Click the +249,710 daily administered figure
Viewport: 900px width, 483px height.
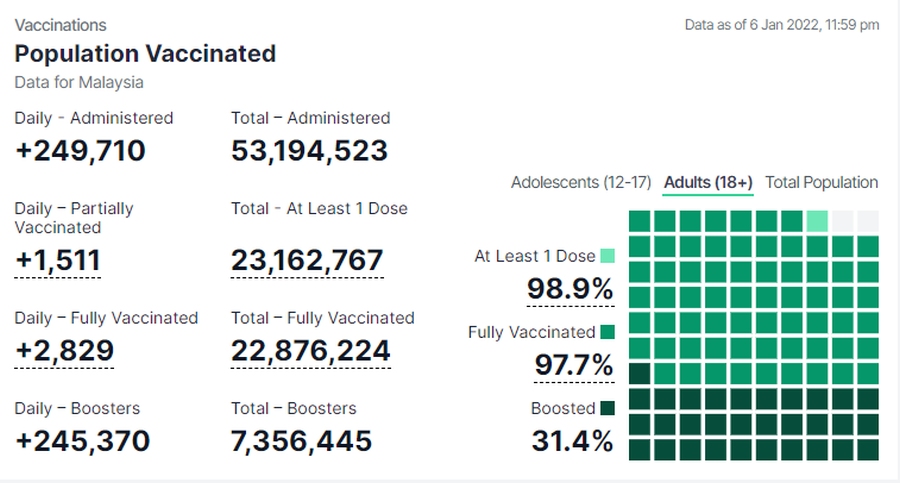tap(80, 150)
